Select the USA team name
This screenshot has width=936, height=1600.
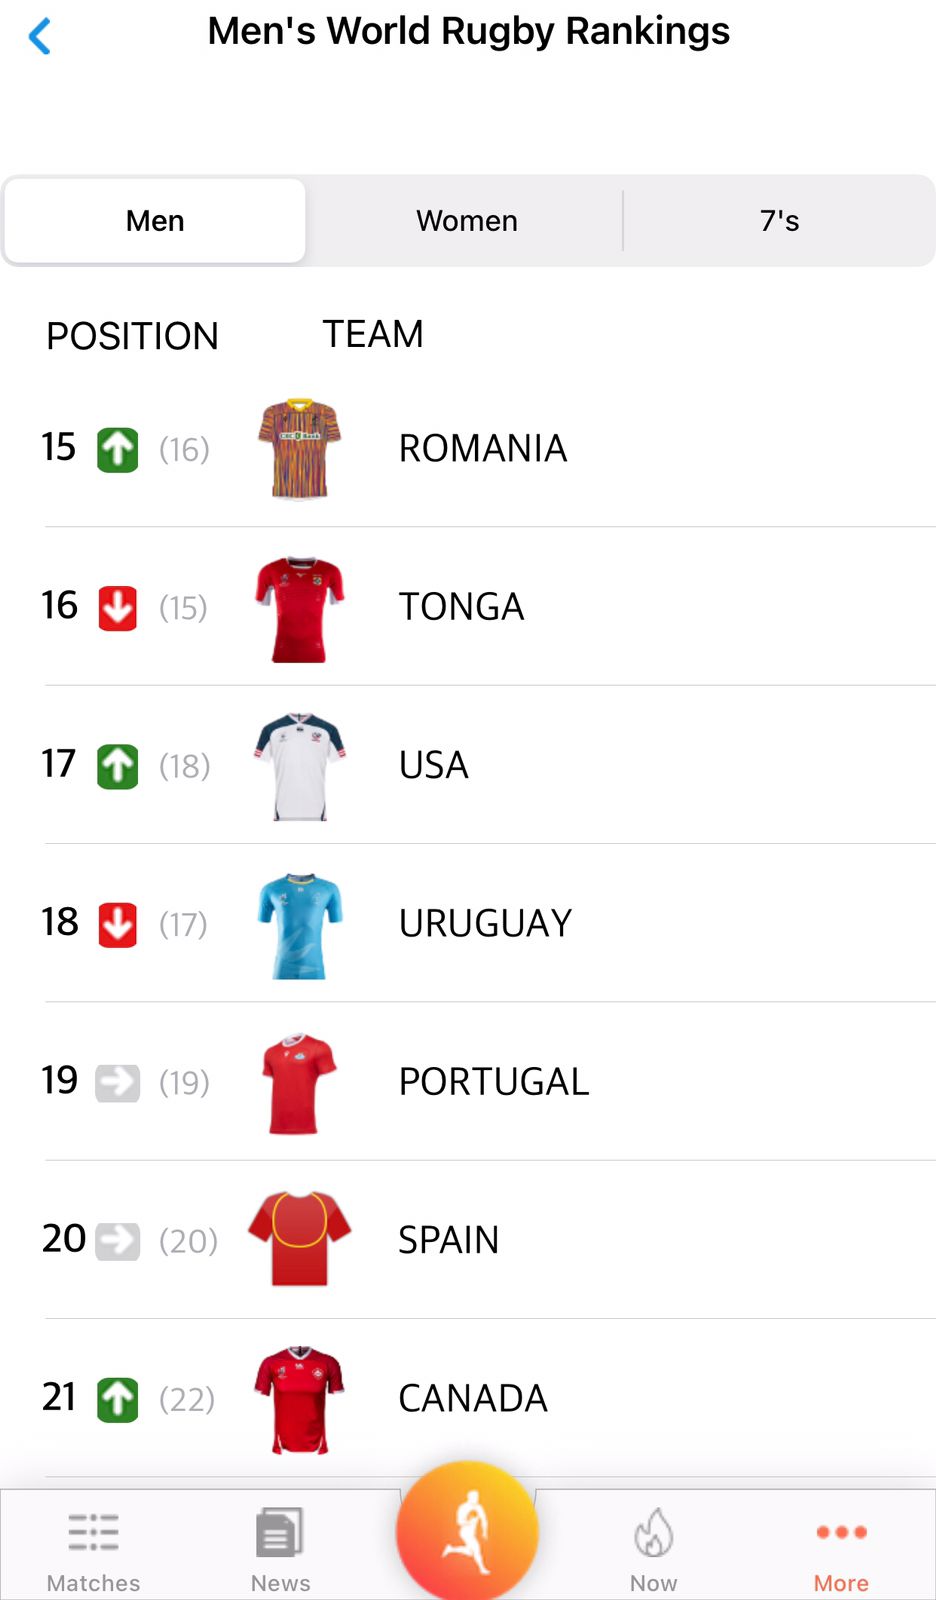click(x=434, y=766)
